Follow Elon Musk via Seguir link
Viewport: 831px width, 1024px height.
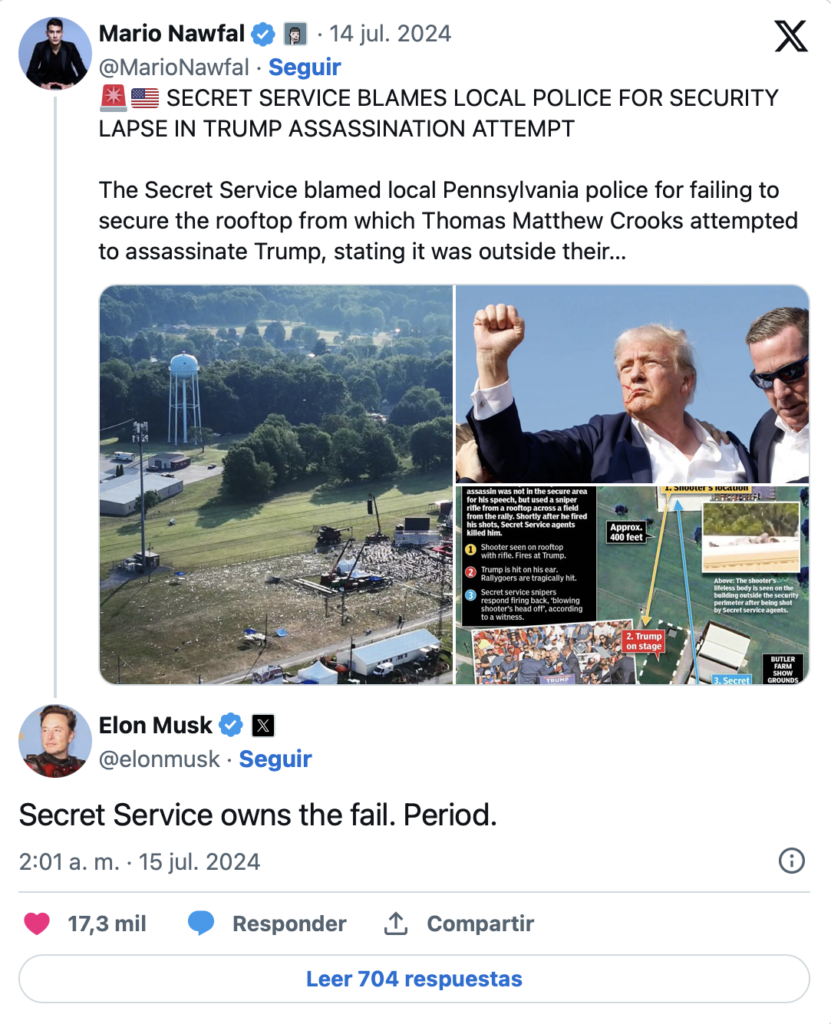(275, 759)
